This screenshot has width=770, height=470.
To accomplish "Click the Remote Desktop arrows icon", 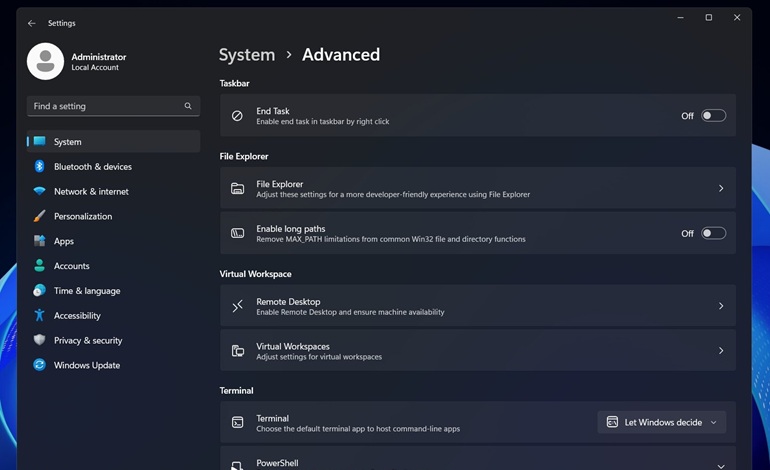I will (237, 306).
